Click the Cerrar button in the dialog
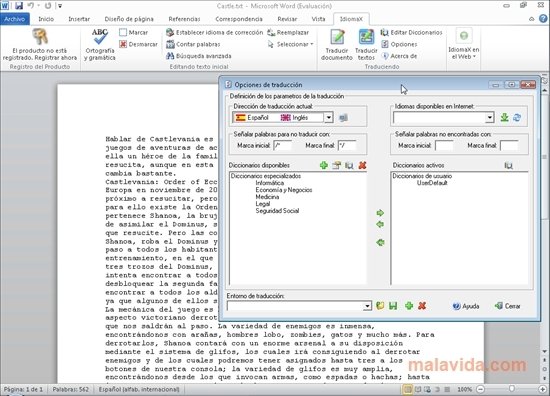550x396 pixels. click(x=508, y=306)
